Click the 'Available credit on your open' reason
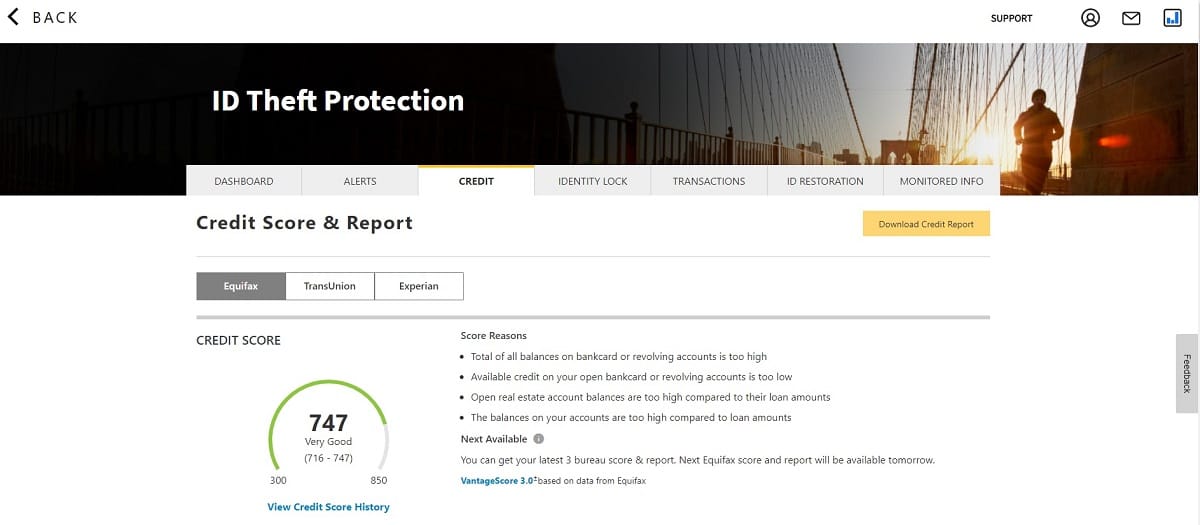The height and width of the screenshot is (525, 1200). 631,377
